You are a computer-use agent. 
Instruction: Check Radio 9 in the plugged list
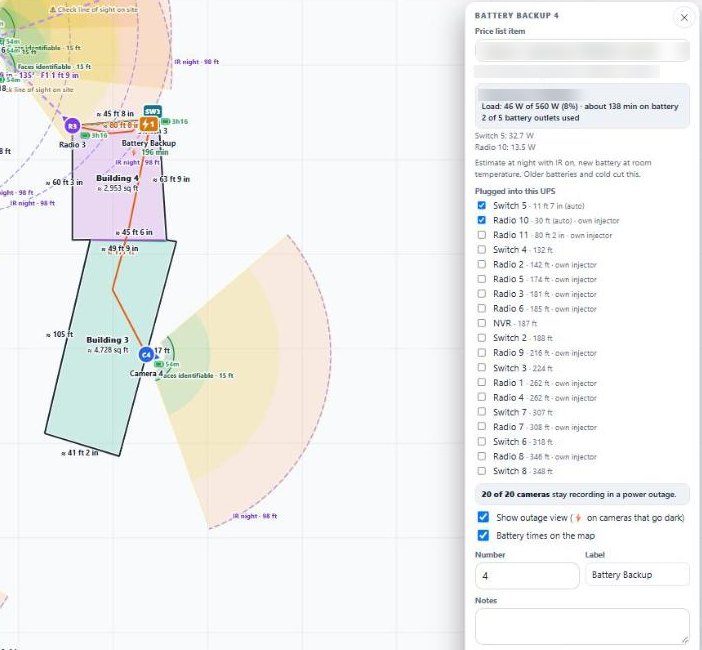(x=481, y=353)
